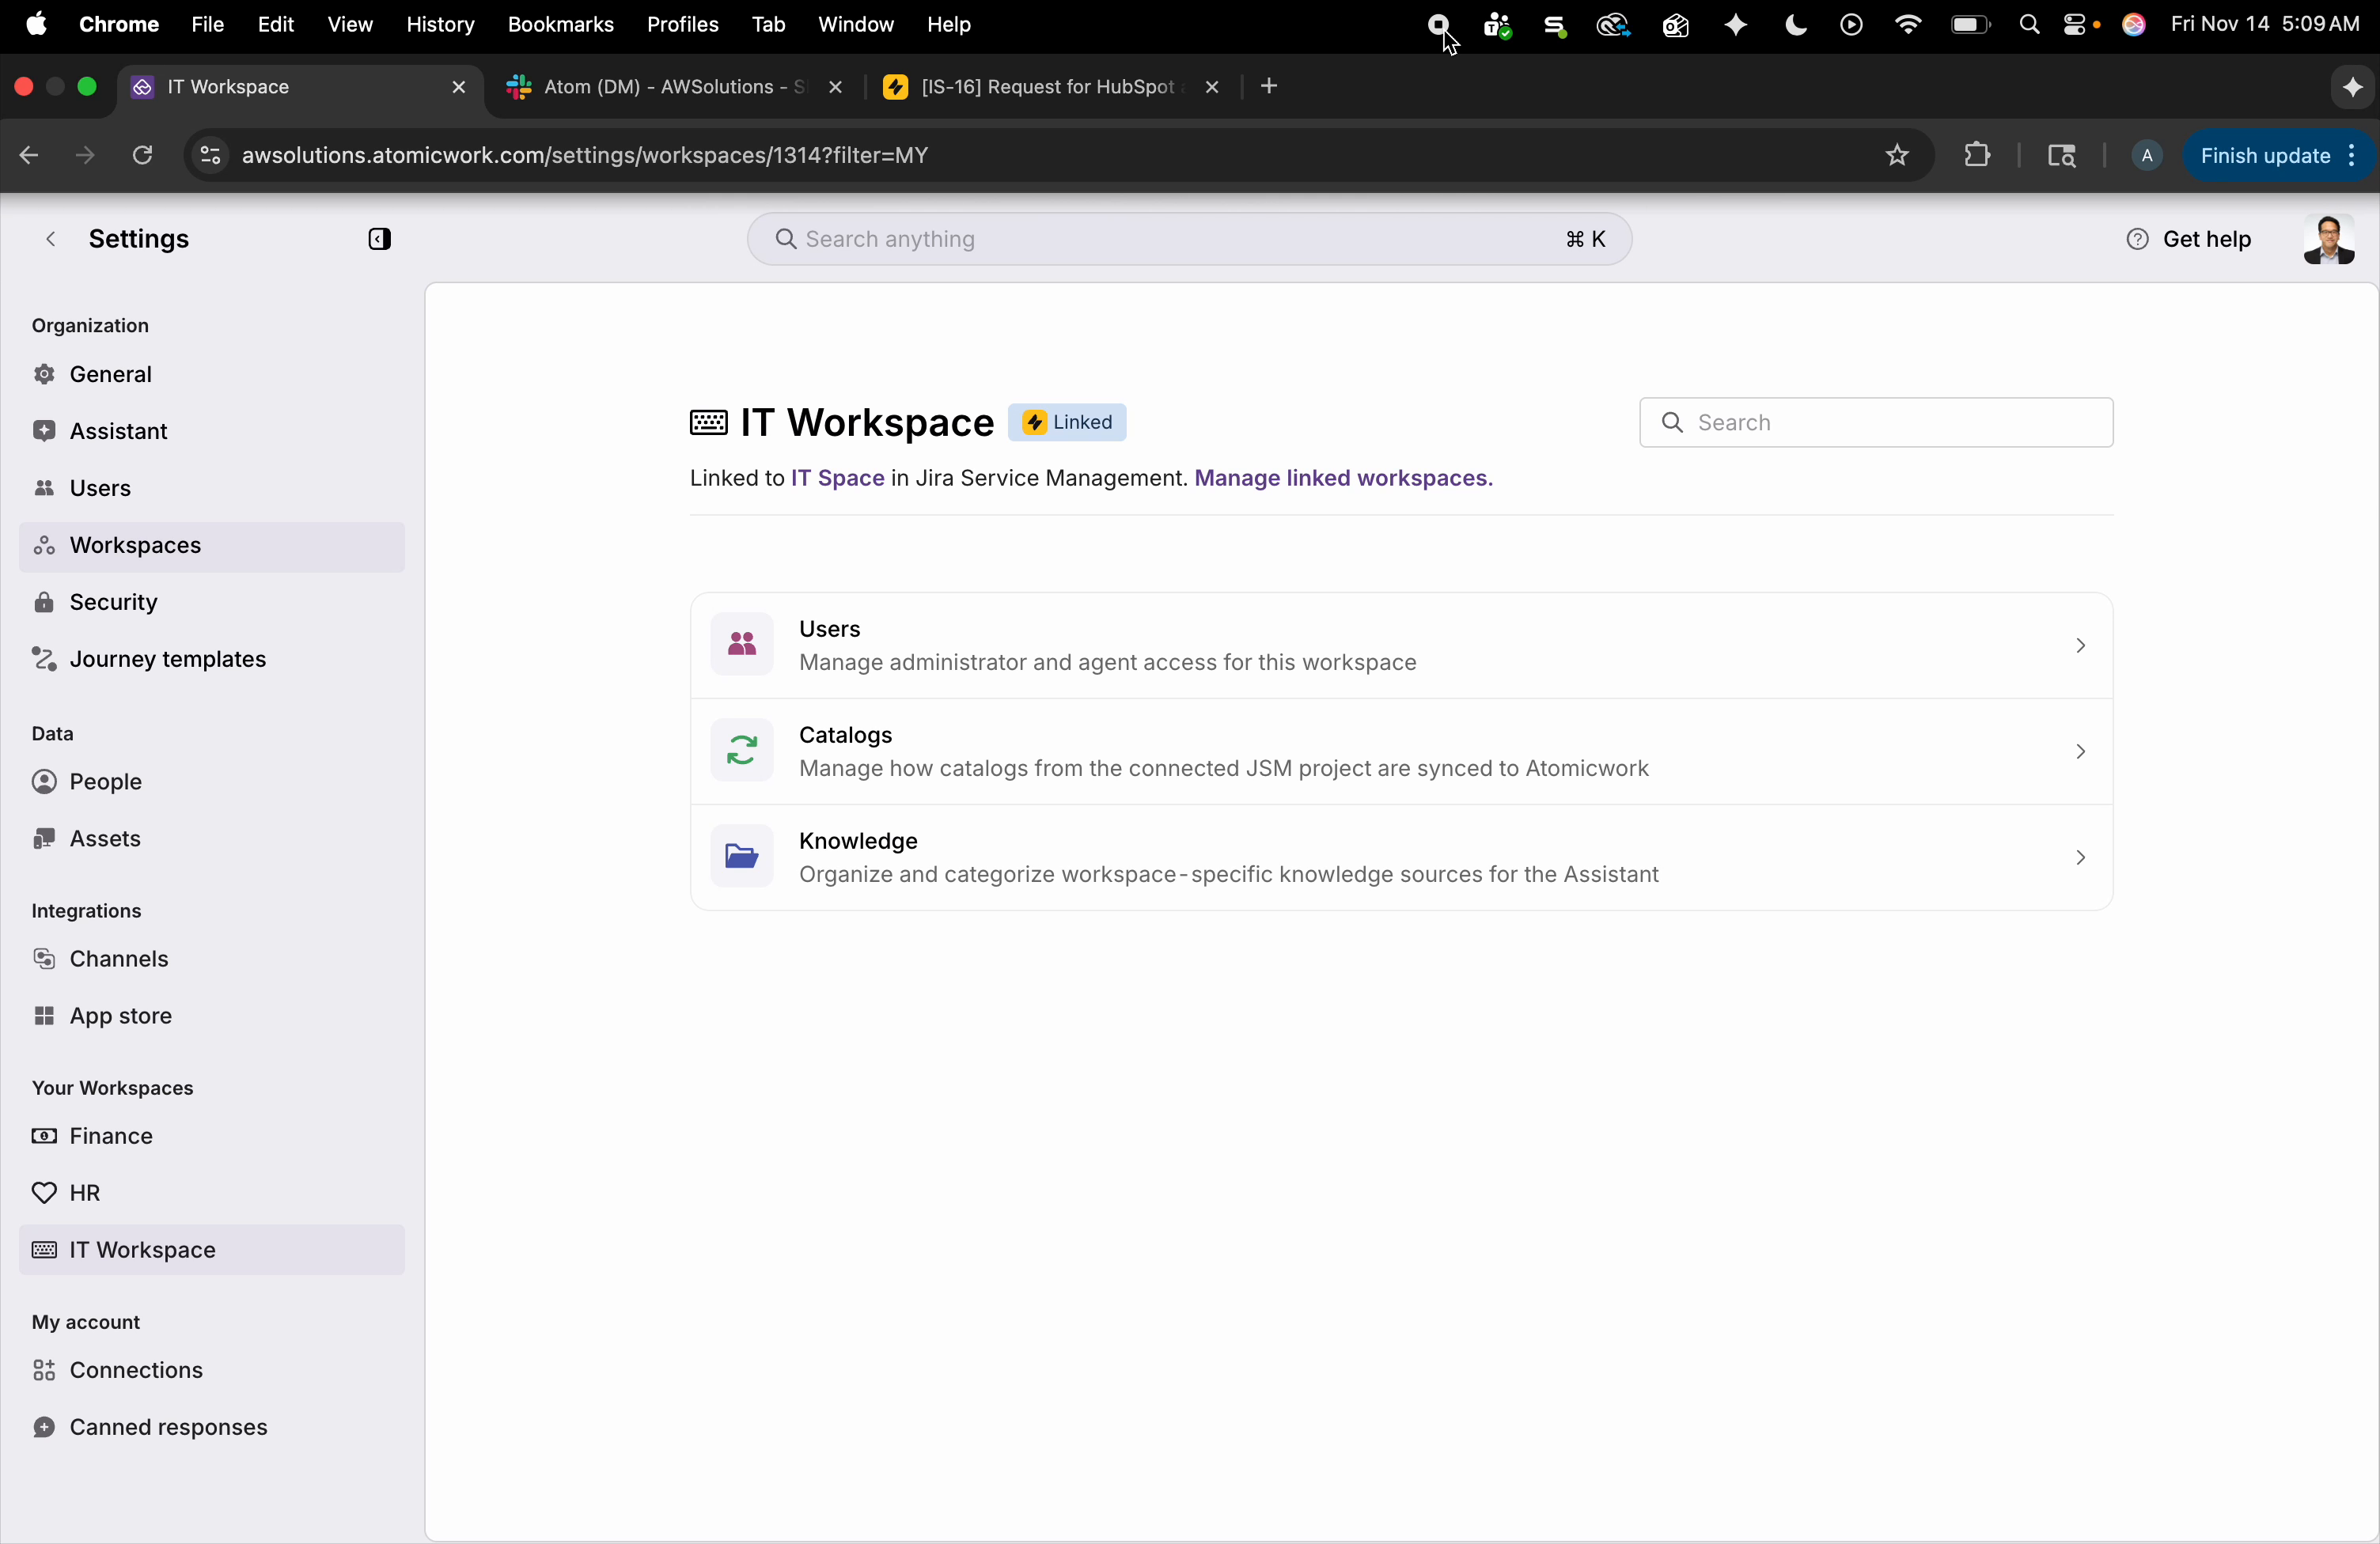Collapse the Settings sidebar

click(380, 239)
